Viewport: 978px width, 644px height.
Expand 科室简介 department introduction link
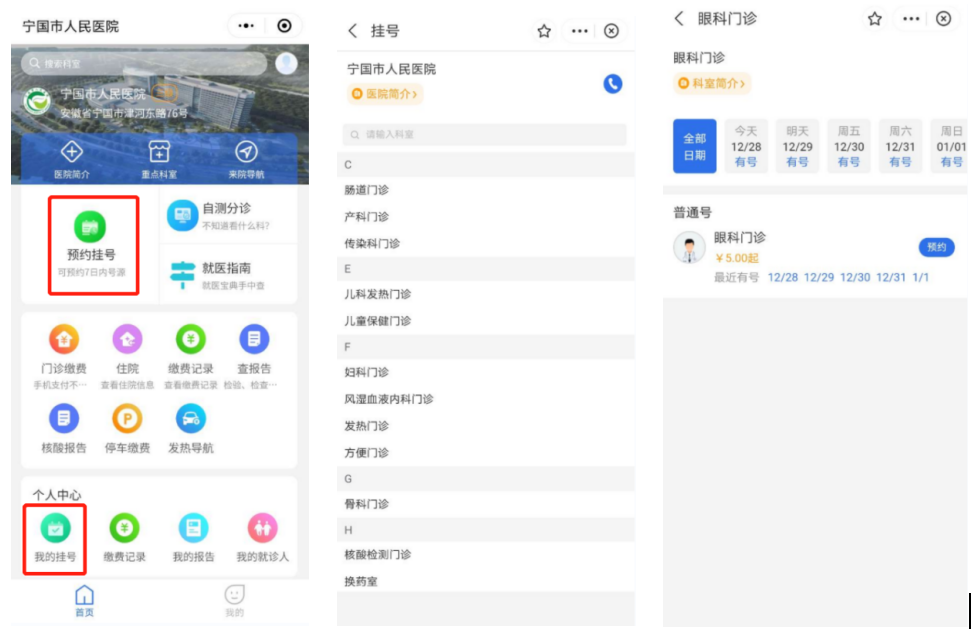tap(711, 83)
